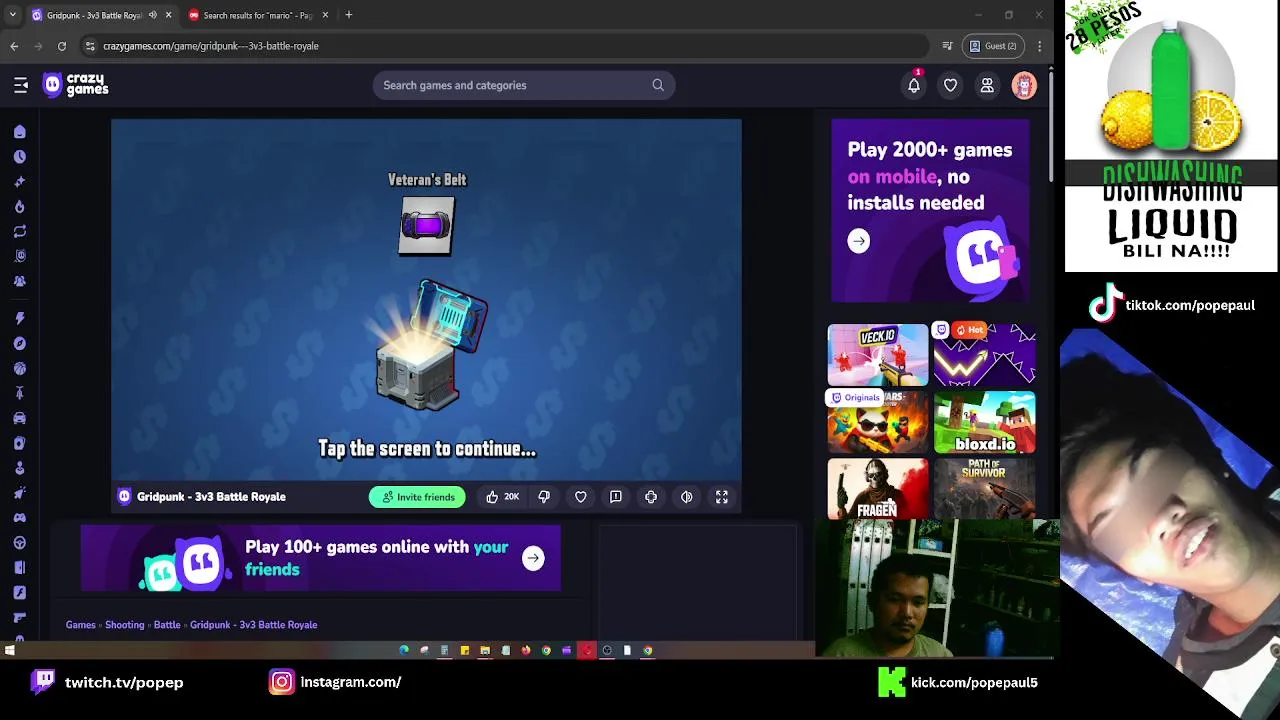This screenshot has height=720, width=1280.
Task: Open the Basketball category icon
Action: pos(19,368)
